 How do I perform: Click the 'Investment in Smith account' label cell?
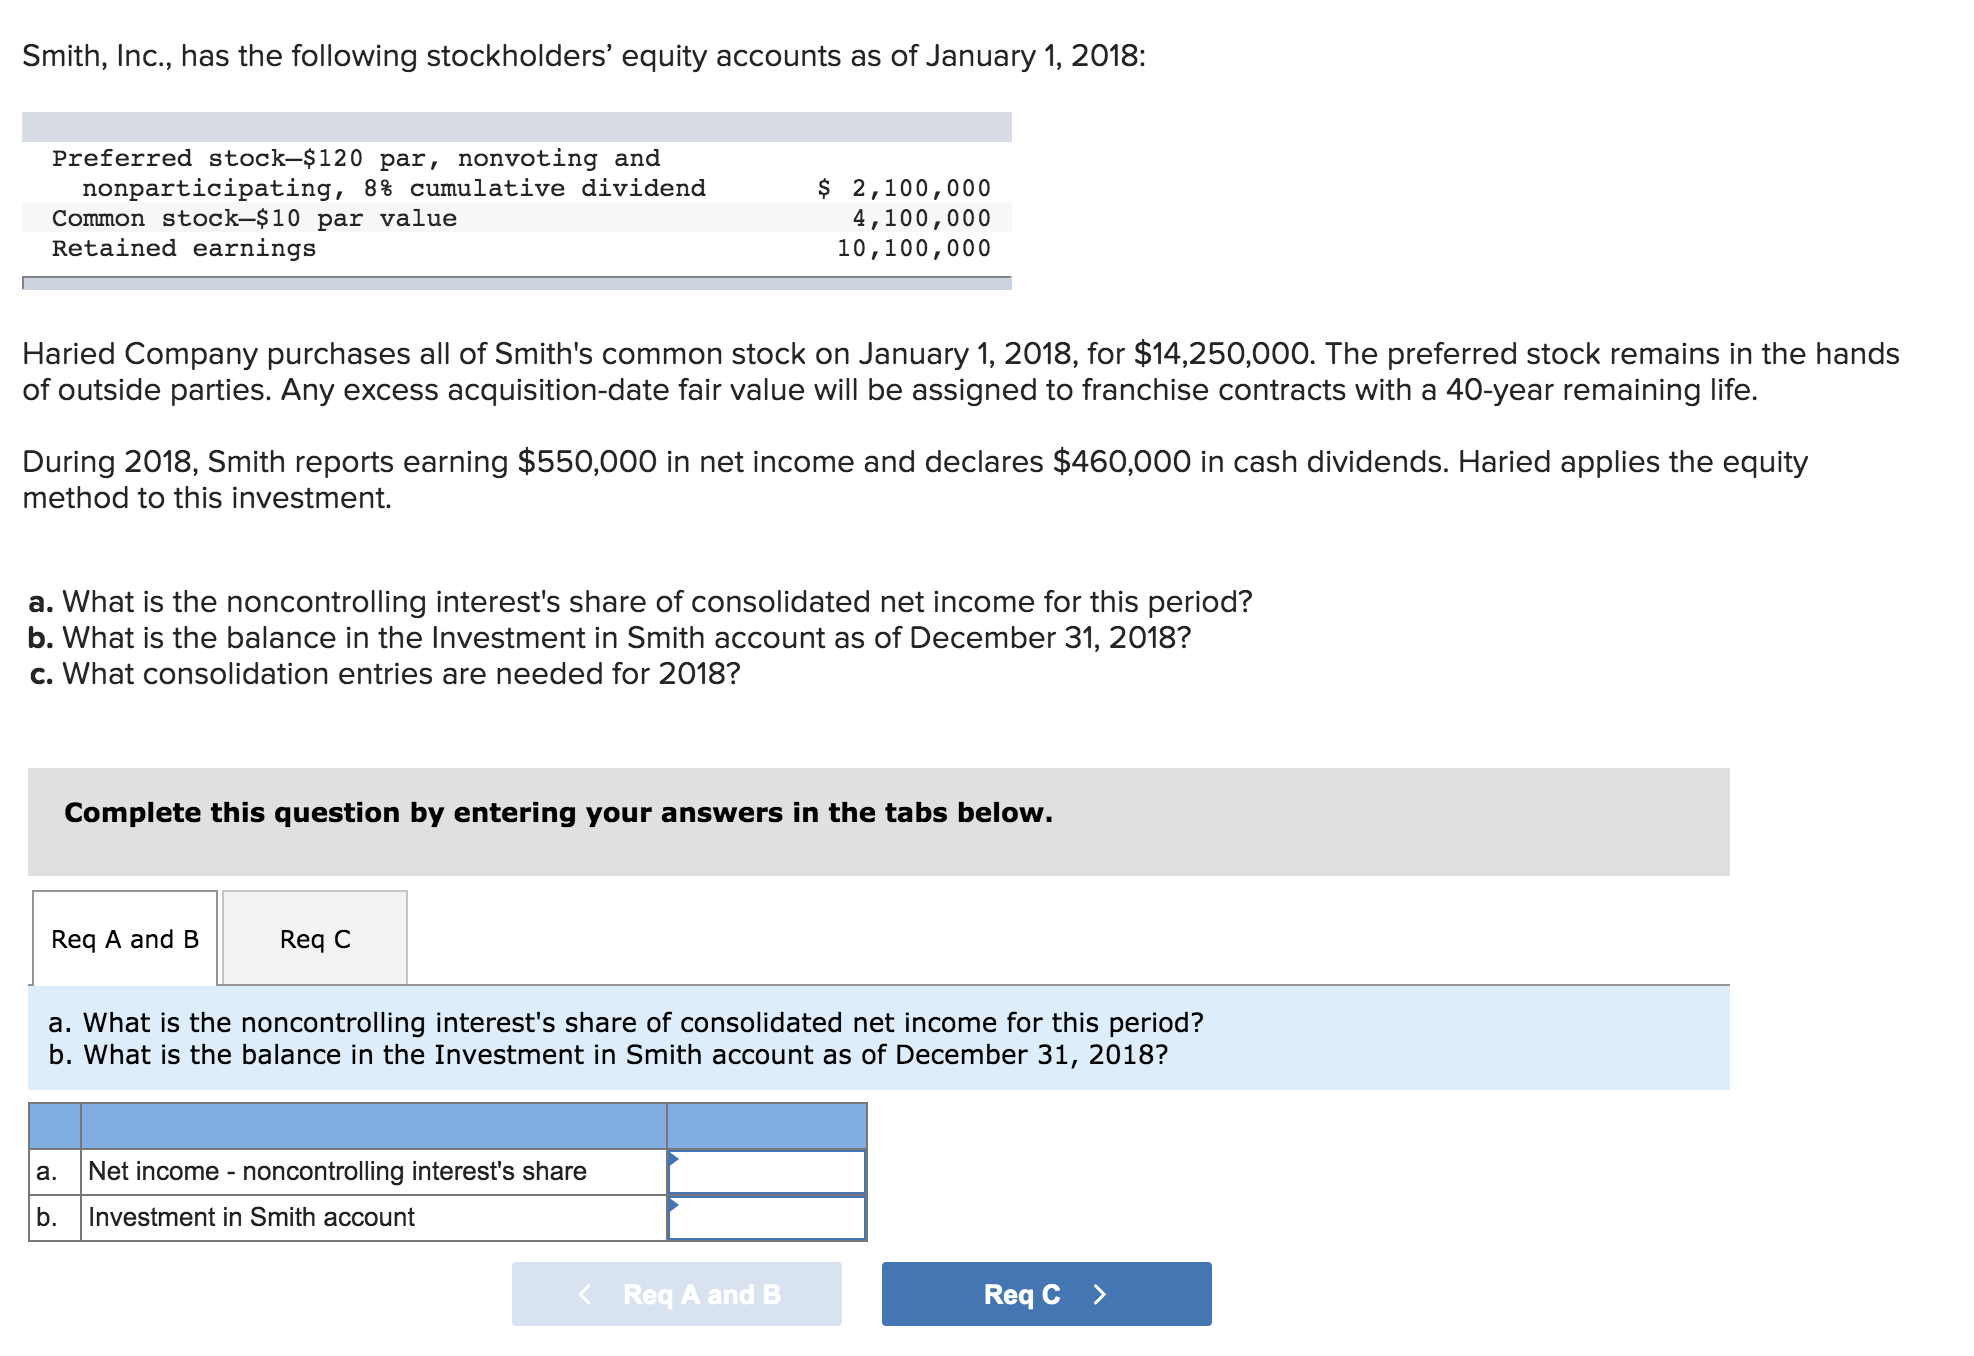[x=250, y=1216]
